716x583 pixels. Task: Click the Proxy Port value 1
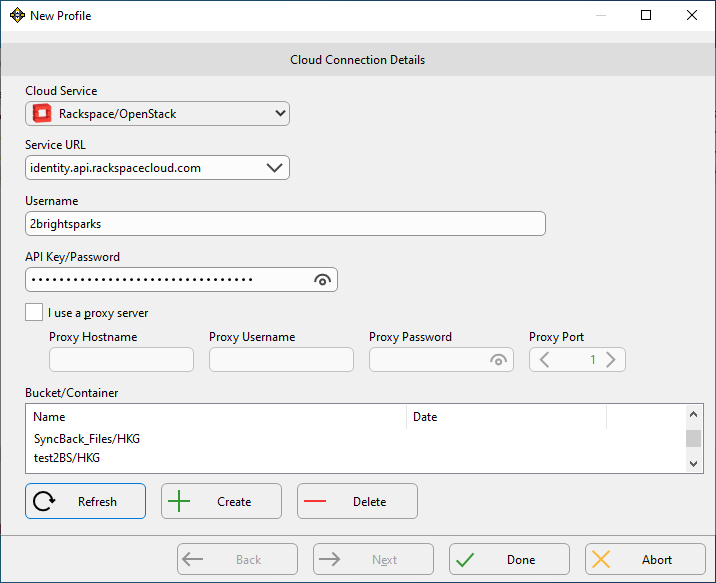(x=592, y=360)
